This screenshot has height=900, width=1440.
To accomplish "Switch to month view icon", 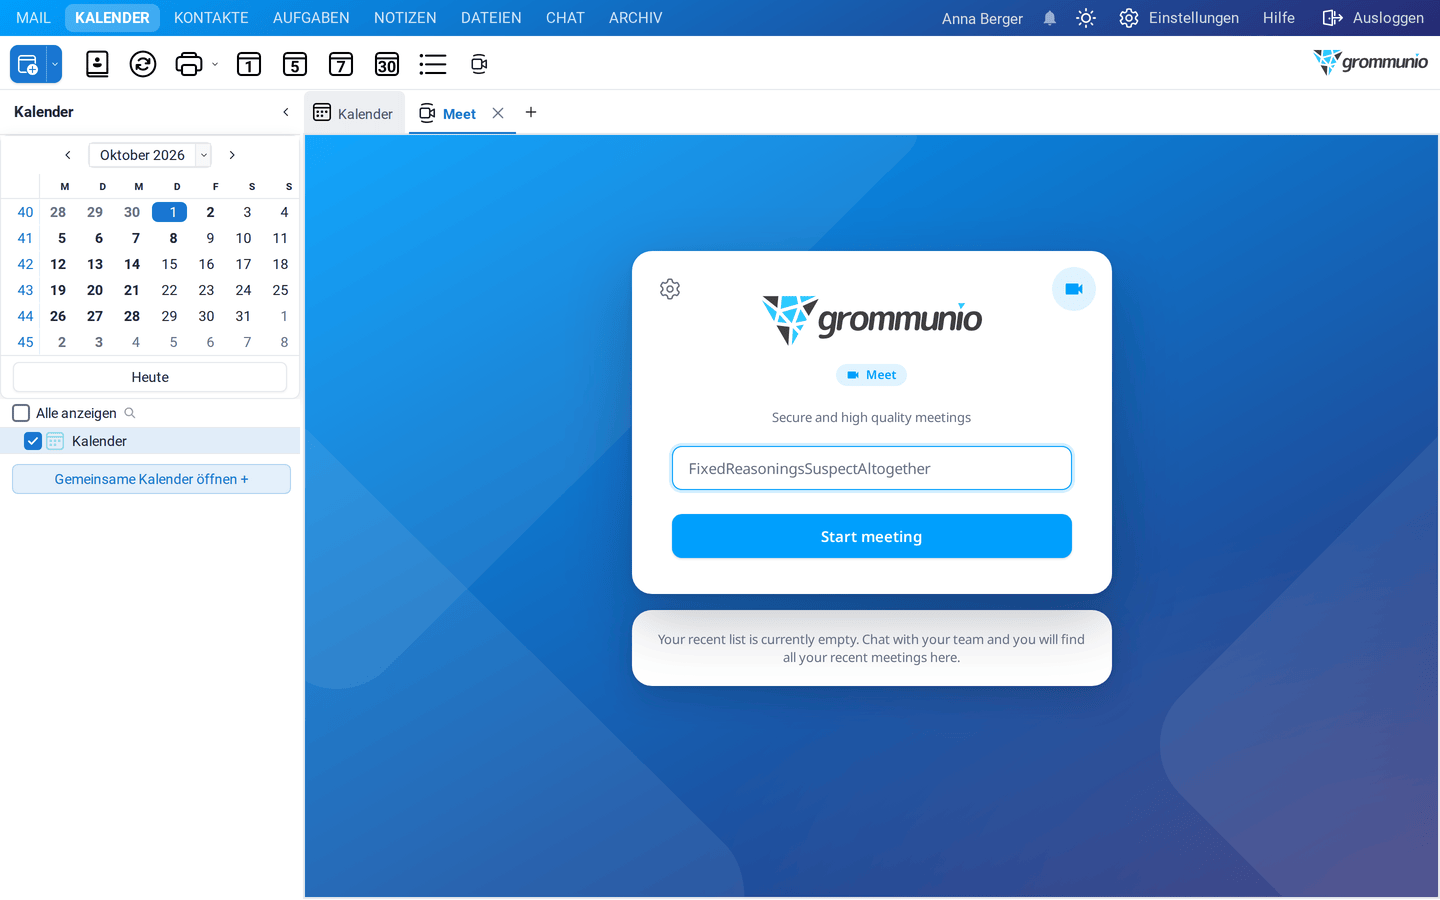I will coord(387,64).
